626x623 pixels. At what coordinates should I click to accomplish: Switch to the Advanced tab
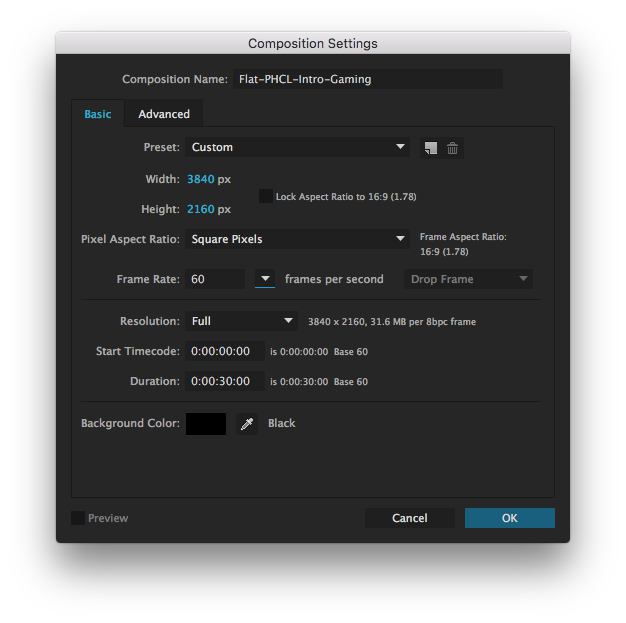[x=164, y=114]
